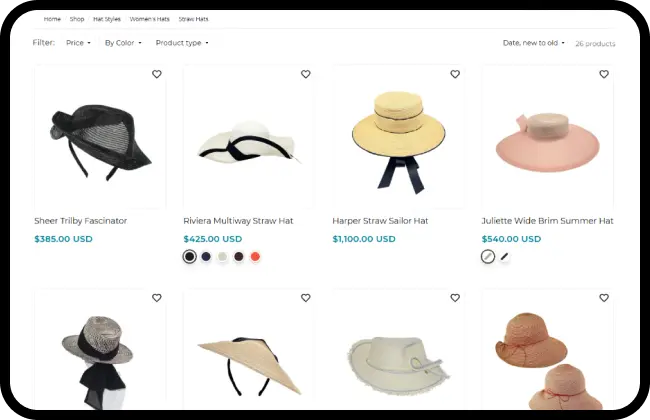
Task: Open the Product type filter dropdown
Action: 182,43
